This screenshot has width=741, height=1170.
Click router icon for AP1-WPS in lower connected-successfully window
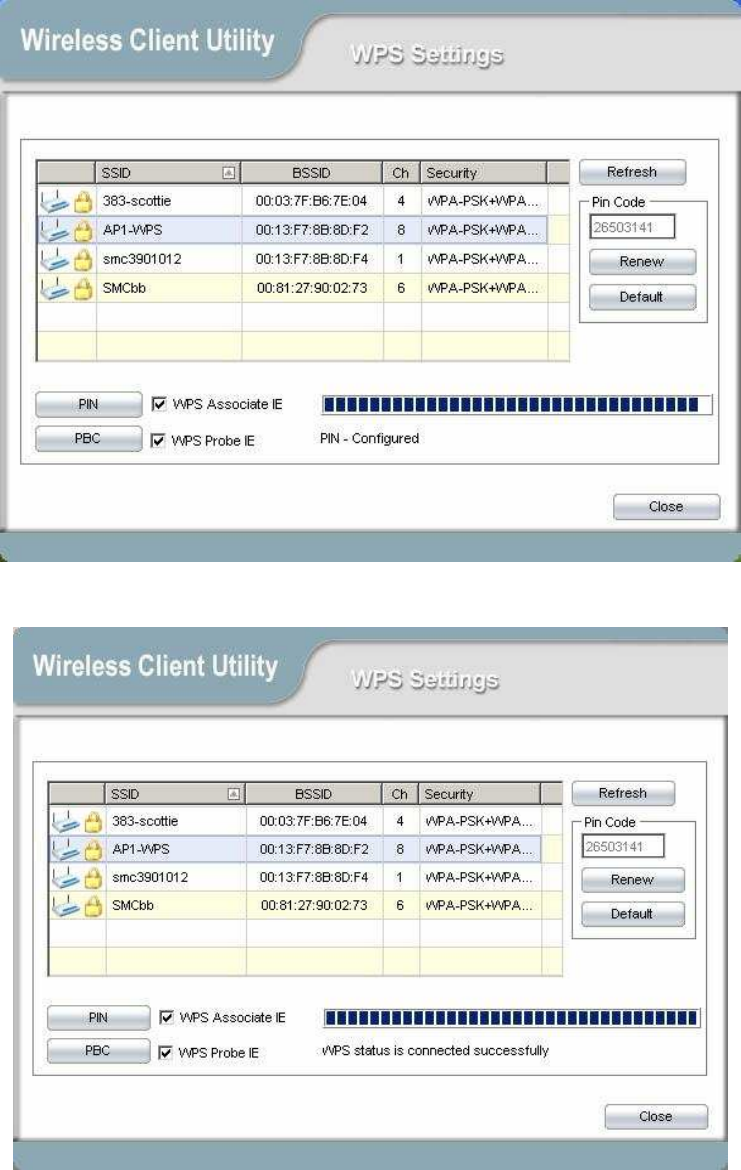pyautogui.click(x=66, y=850)
